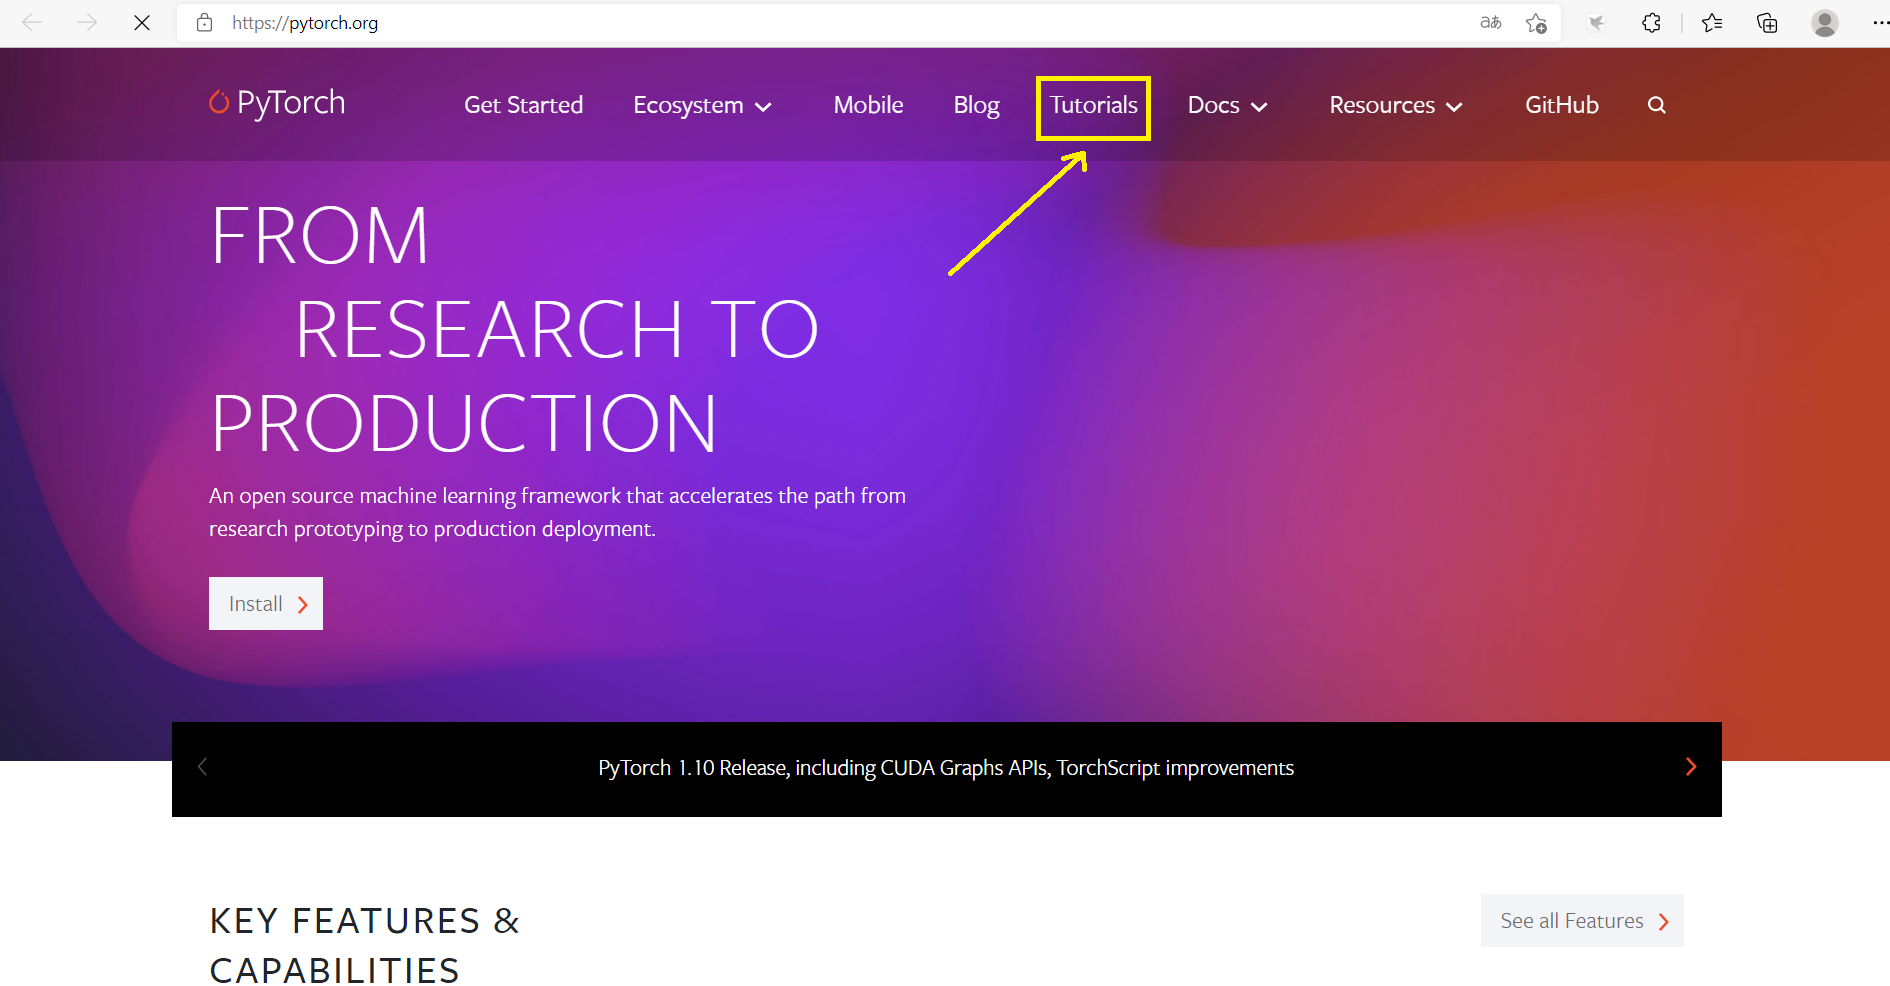This screenshot has height=986, width=1890.
Task: Open the Get Started page
Action: pos(523,105)
